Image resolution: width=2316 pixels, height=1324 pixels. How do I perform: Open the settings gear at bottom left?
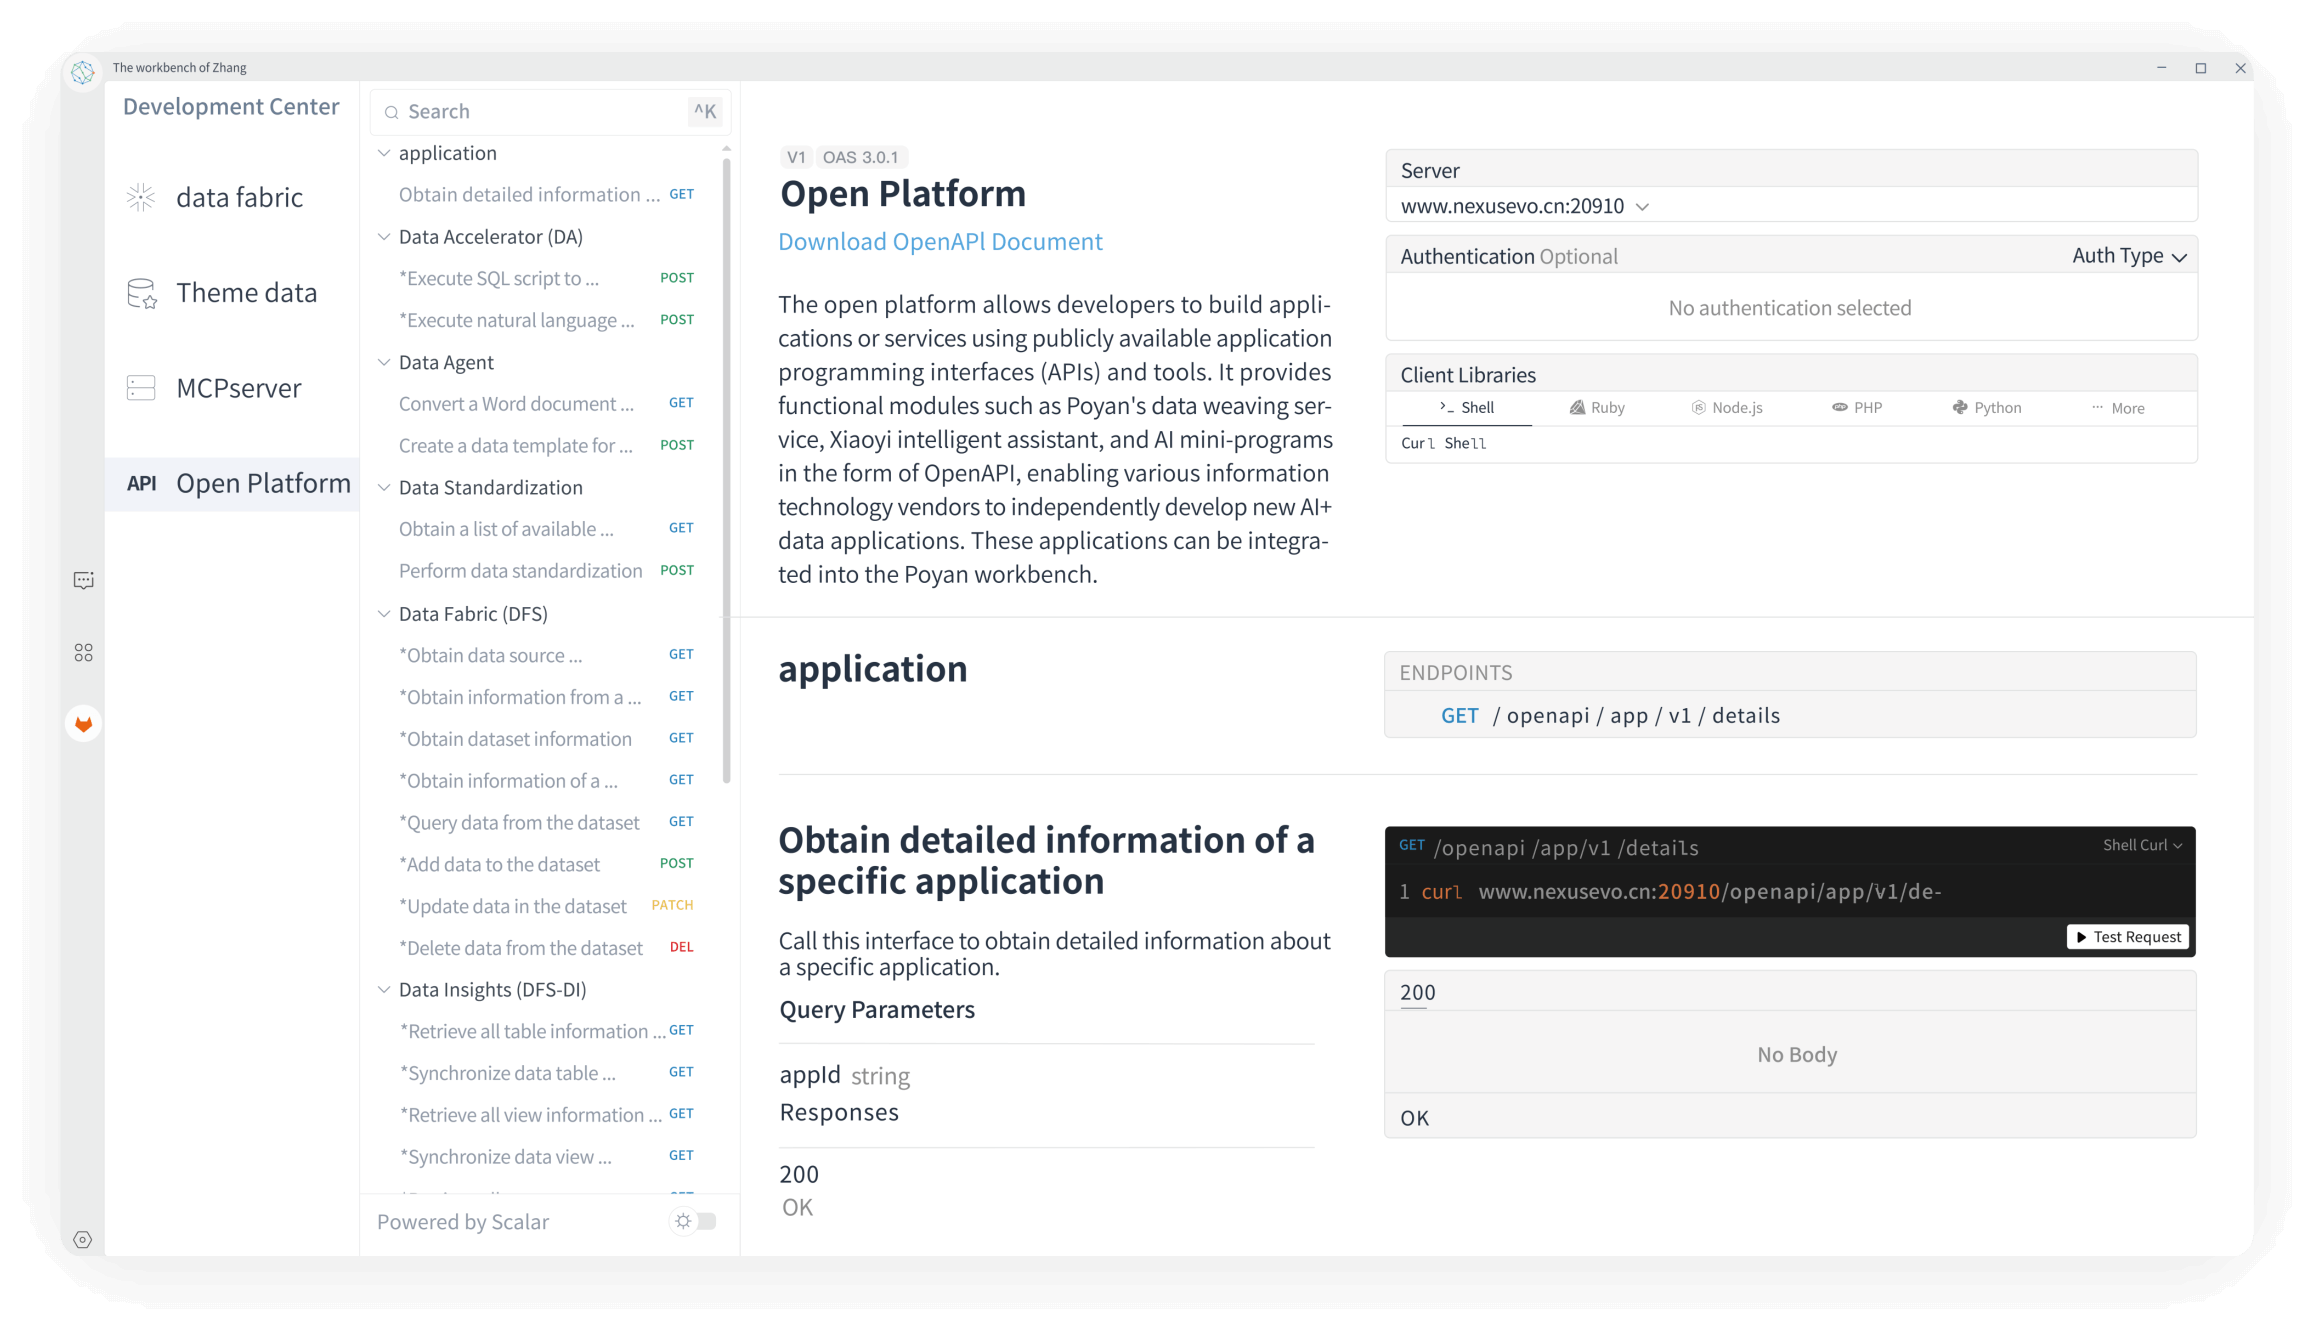tap(83, 1239)
